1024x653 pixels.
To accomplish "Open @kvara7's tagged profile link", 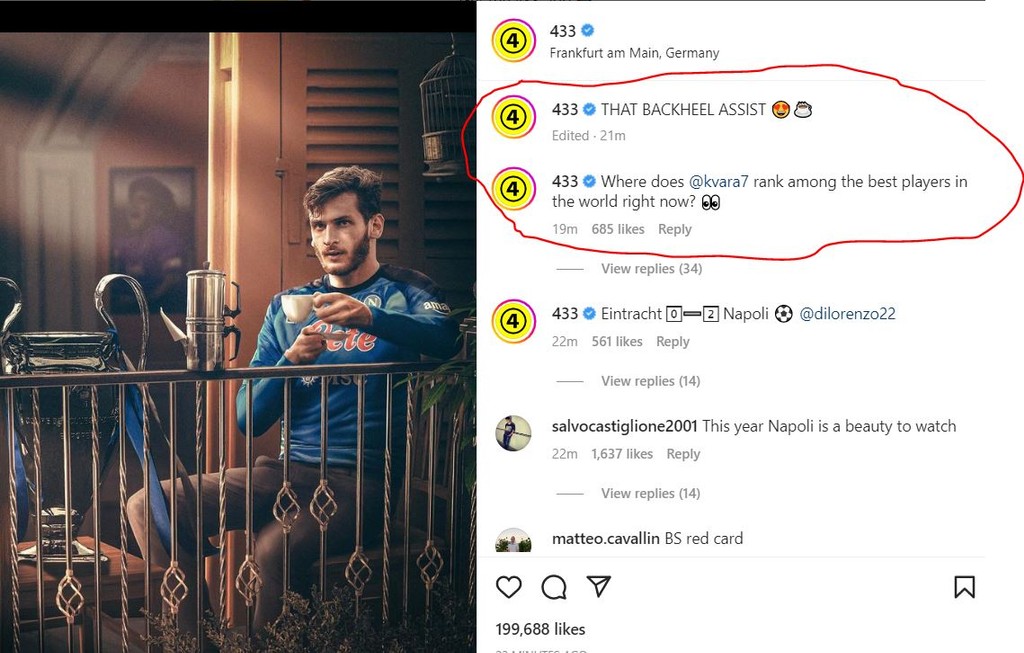I will click(x=720, y=182).
